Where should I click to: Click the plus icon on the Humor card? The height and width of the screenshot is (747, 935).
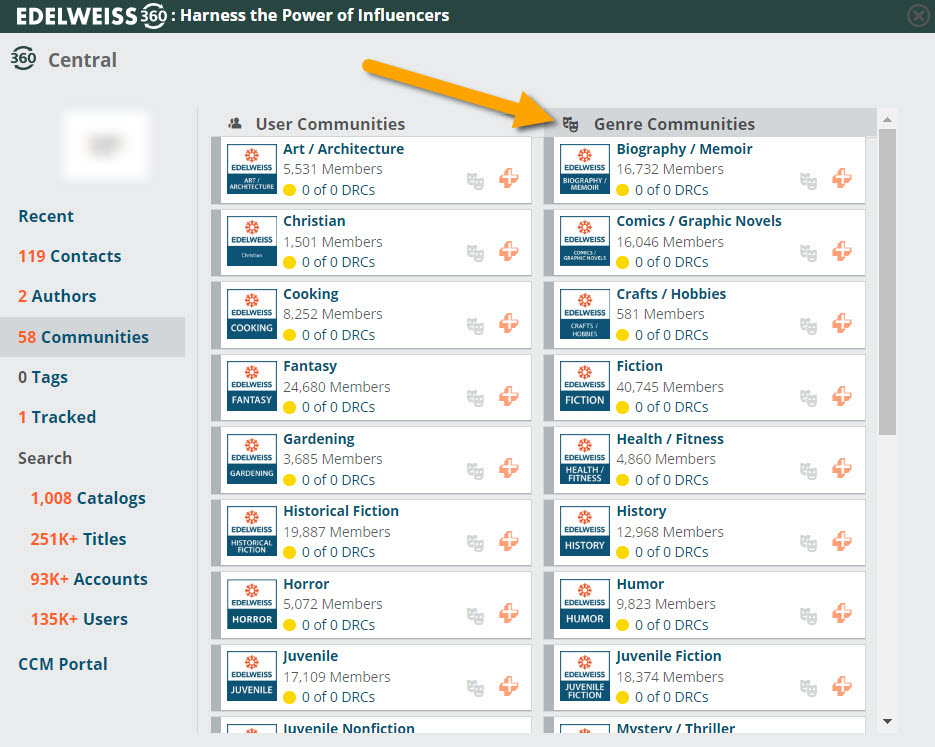(x=842, y=613)
